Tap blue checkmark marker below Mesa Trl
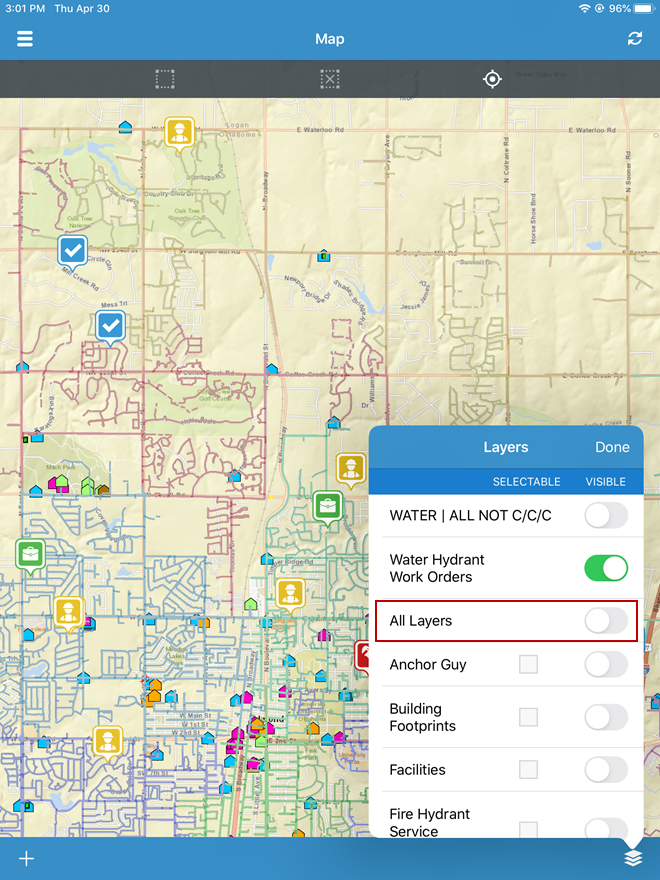 tap(110, 325)
